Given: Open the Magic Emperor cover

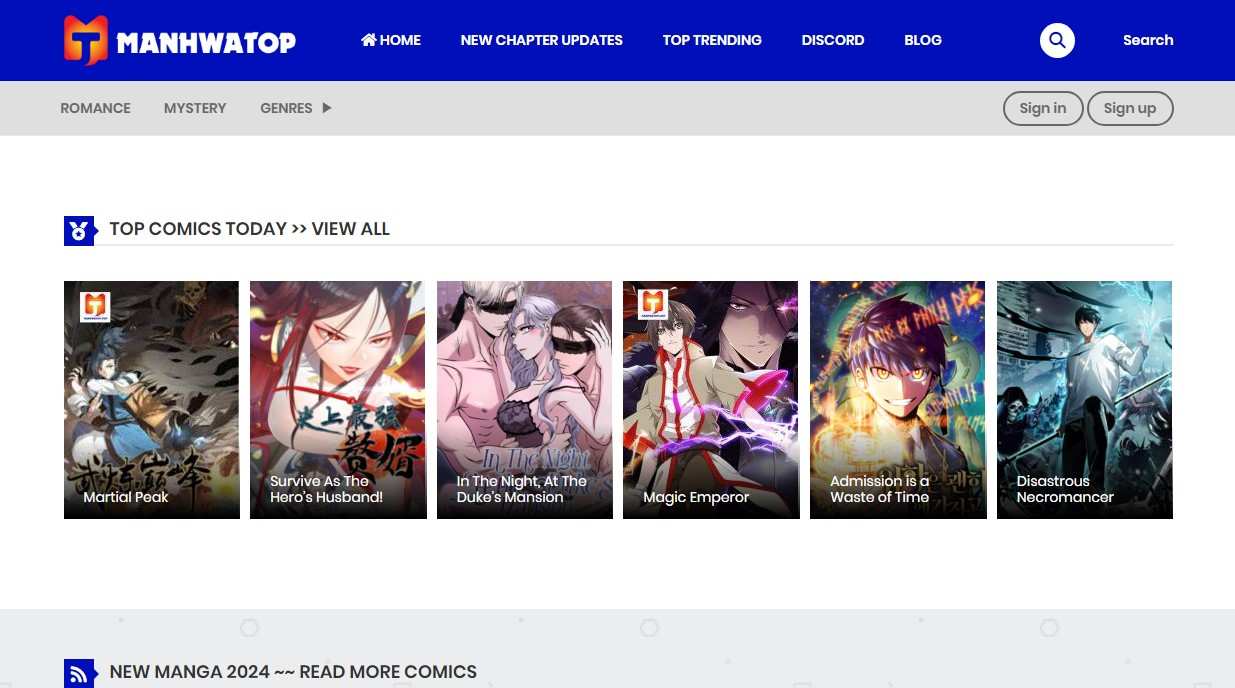Looking at the screenshot, I should 711,400.
